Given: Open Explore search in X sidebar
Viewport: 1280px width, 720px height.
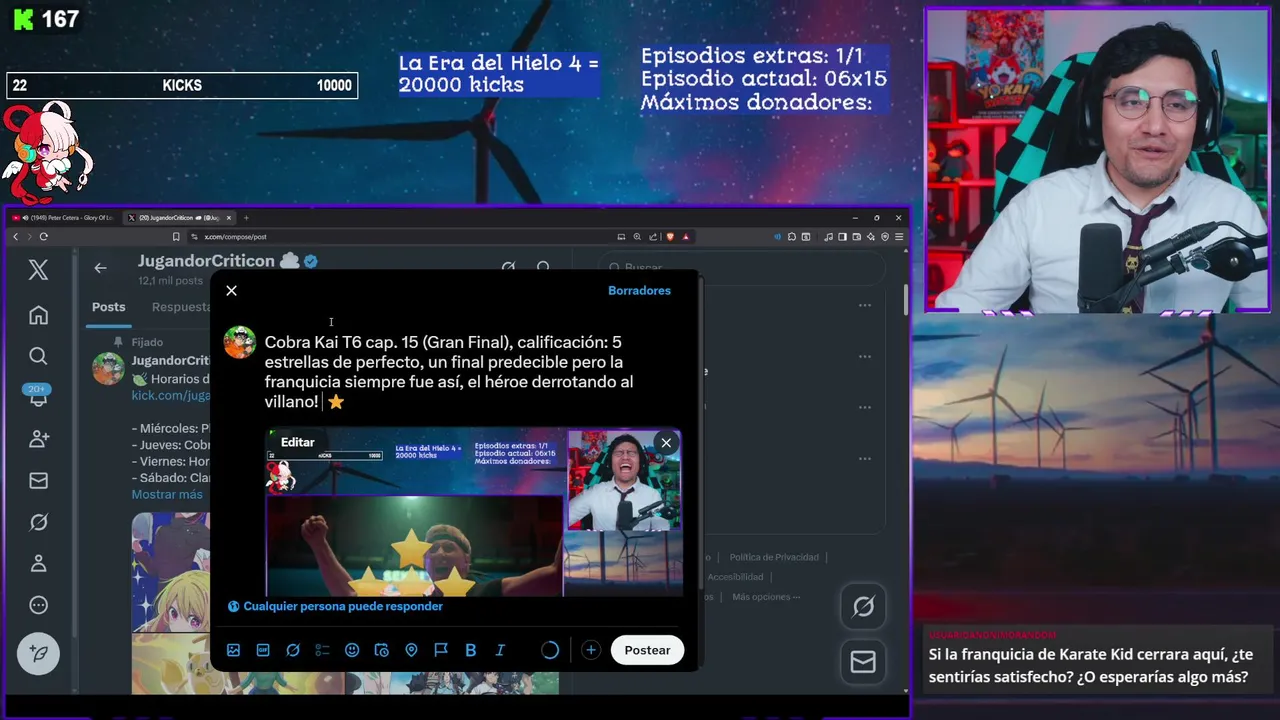Looking at the screenshot, I should pos(38,356).
